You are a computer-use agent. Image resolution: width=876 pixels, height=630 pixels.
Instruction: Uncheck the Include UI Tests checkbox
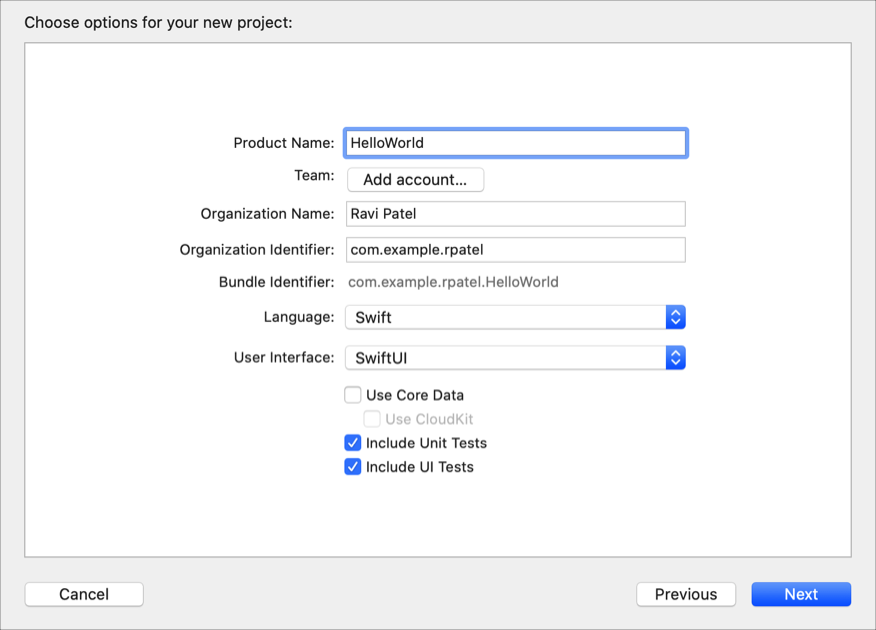(353, 467)
